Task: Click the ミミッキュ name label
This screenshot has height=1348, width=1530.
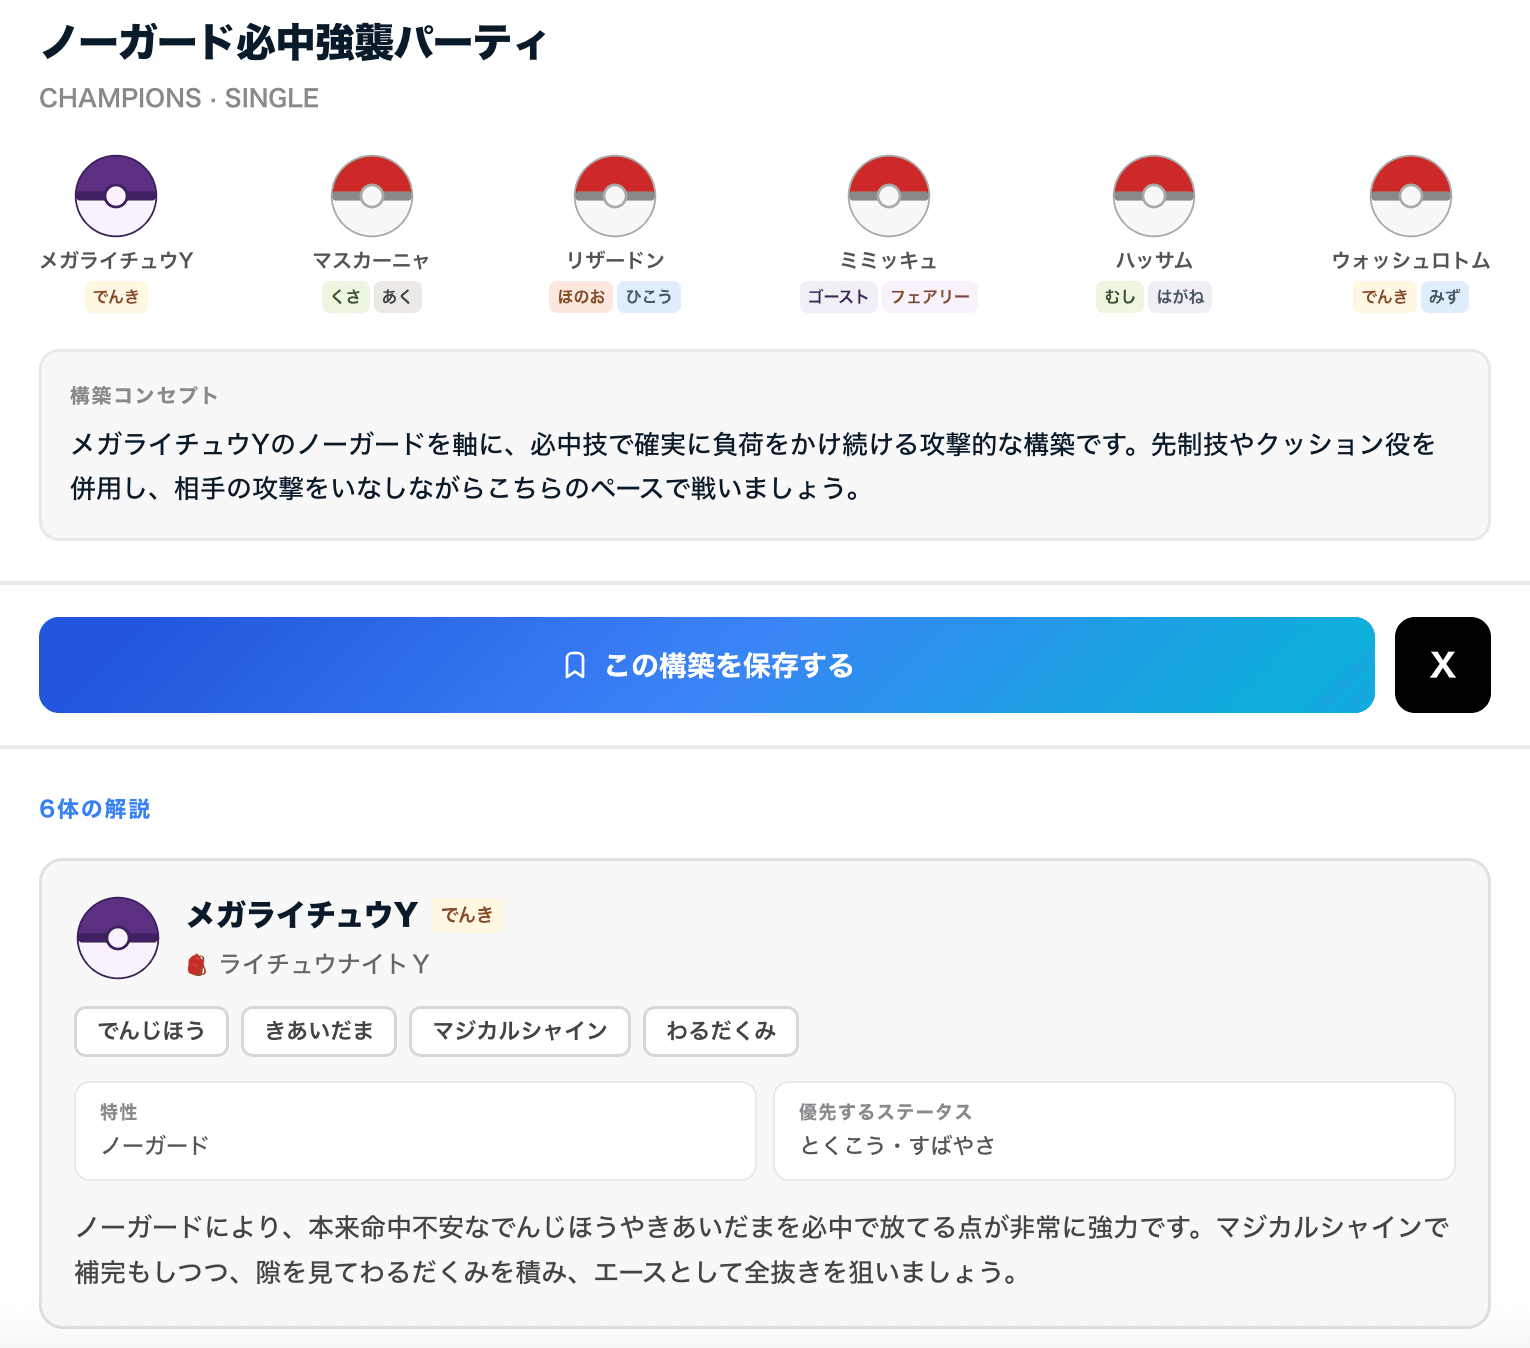Action: tap(889, 260)
